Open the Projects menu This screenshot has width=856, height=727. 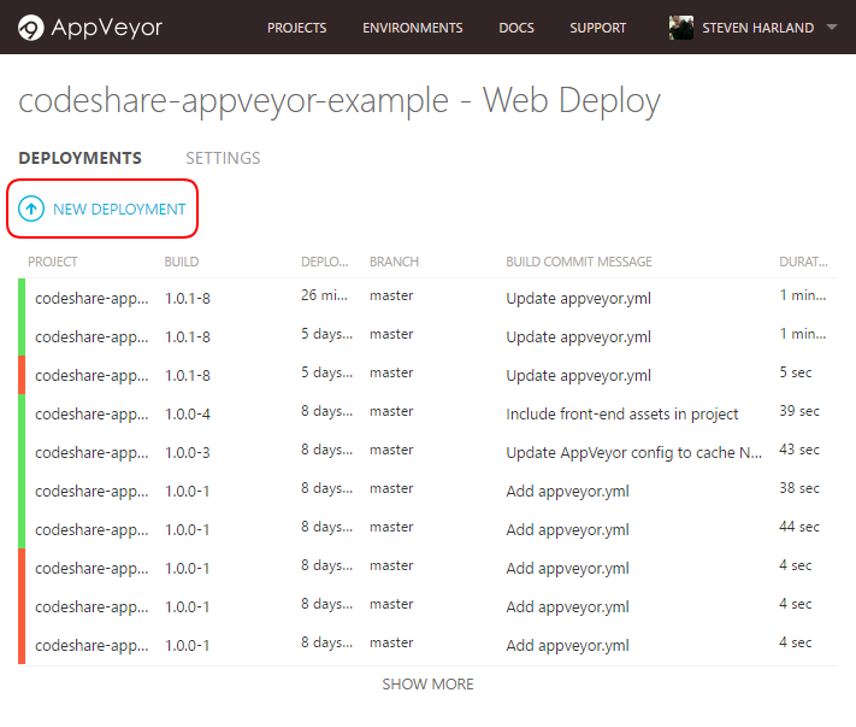point(297,28)
